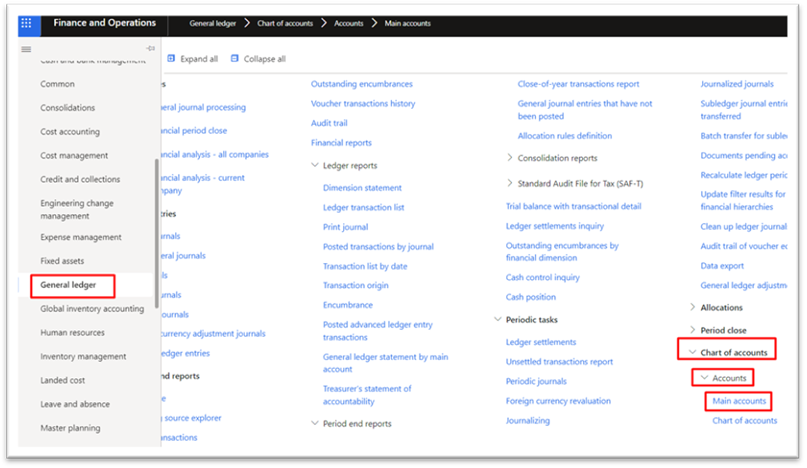The image size is (807, 468).
Task: Click the Expand all icon
Action: click(x=171, y=59)
